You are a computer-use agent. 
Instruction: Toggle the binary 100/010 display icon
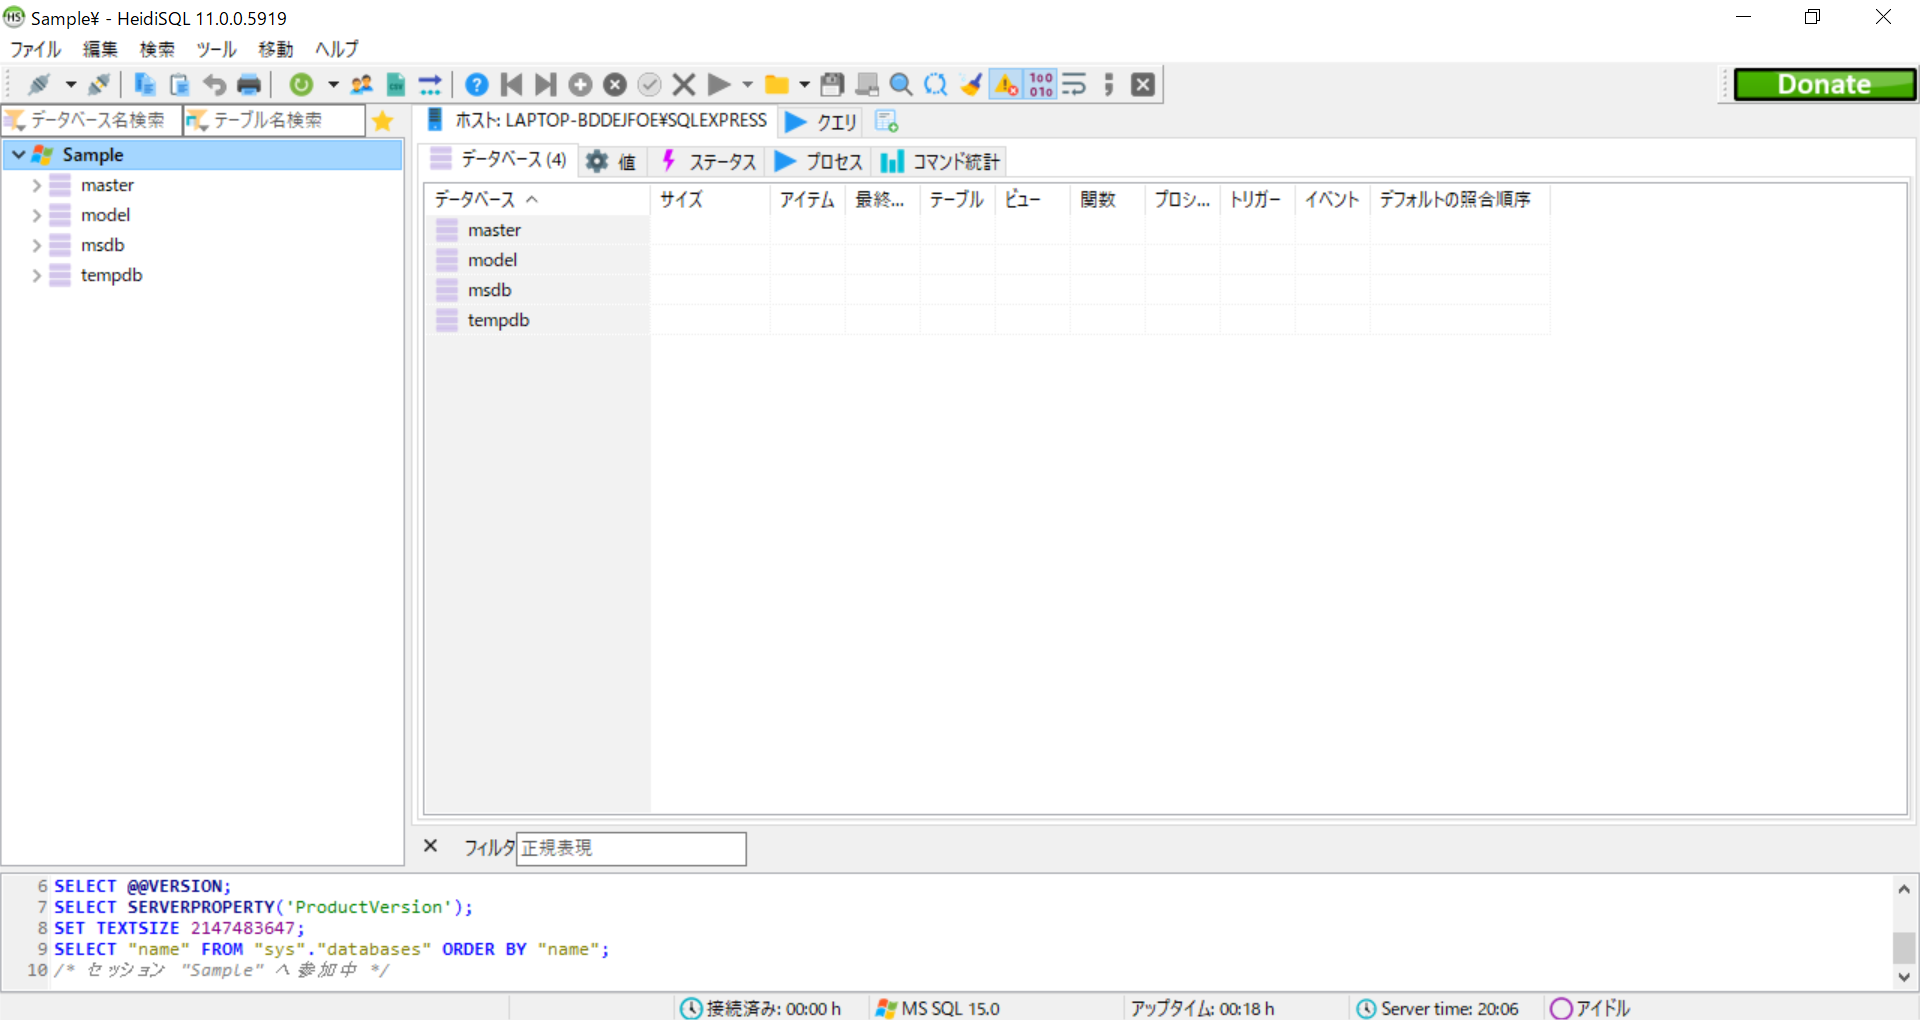[1041, 85]
